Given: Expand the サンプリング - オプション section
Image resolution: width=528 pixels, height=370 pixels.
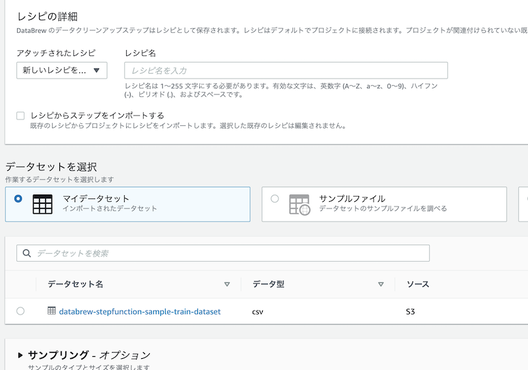Looking at the screenshot, I should [20, 355].
